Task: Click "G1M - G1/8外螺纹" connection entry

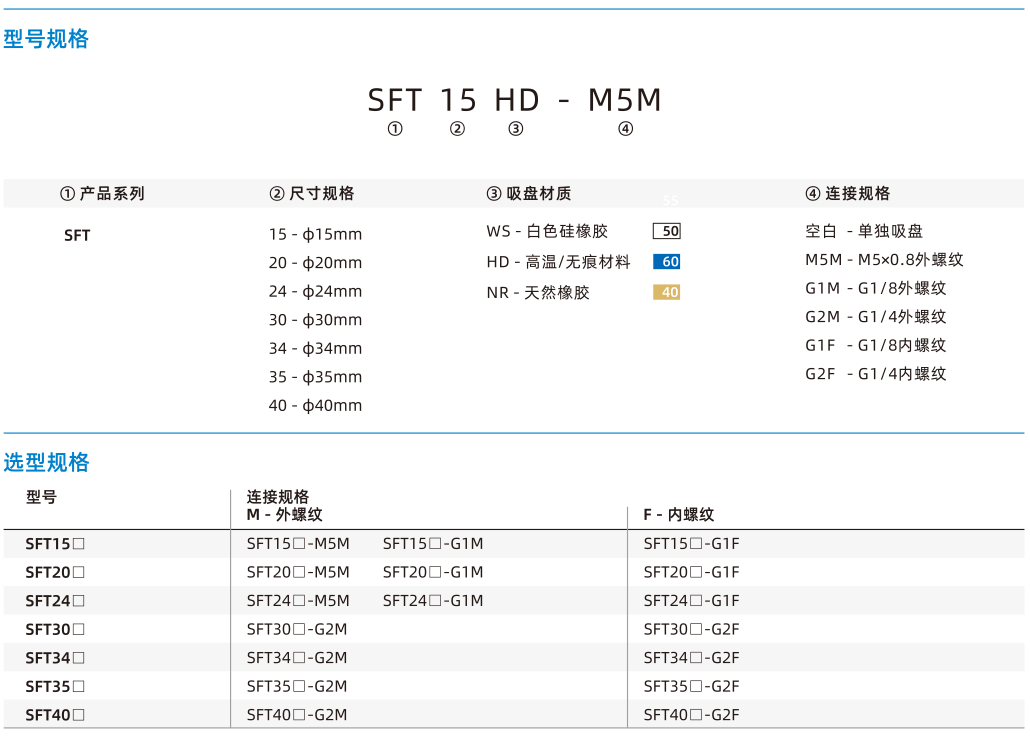Action: coord(876,288)
